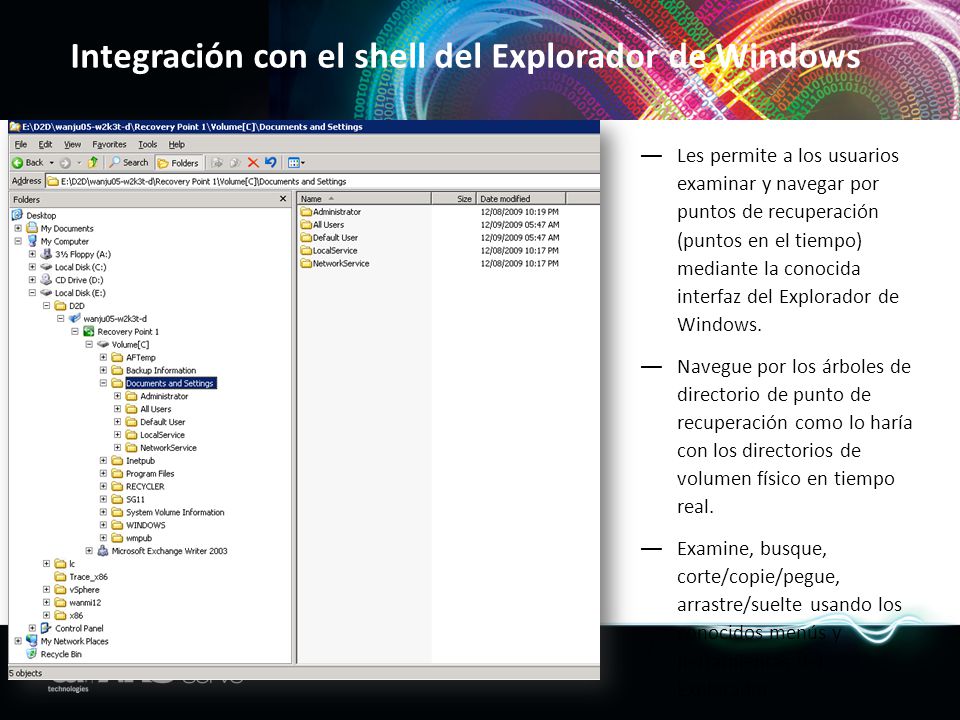Screen dimensions: 960x720
Task: Select Backup Information folder in tree
Action: point(160,370)
